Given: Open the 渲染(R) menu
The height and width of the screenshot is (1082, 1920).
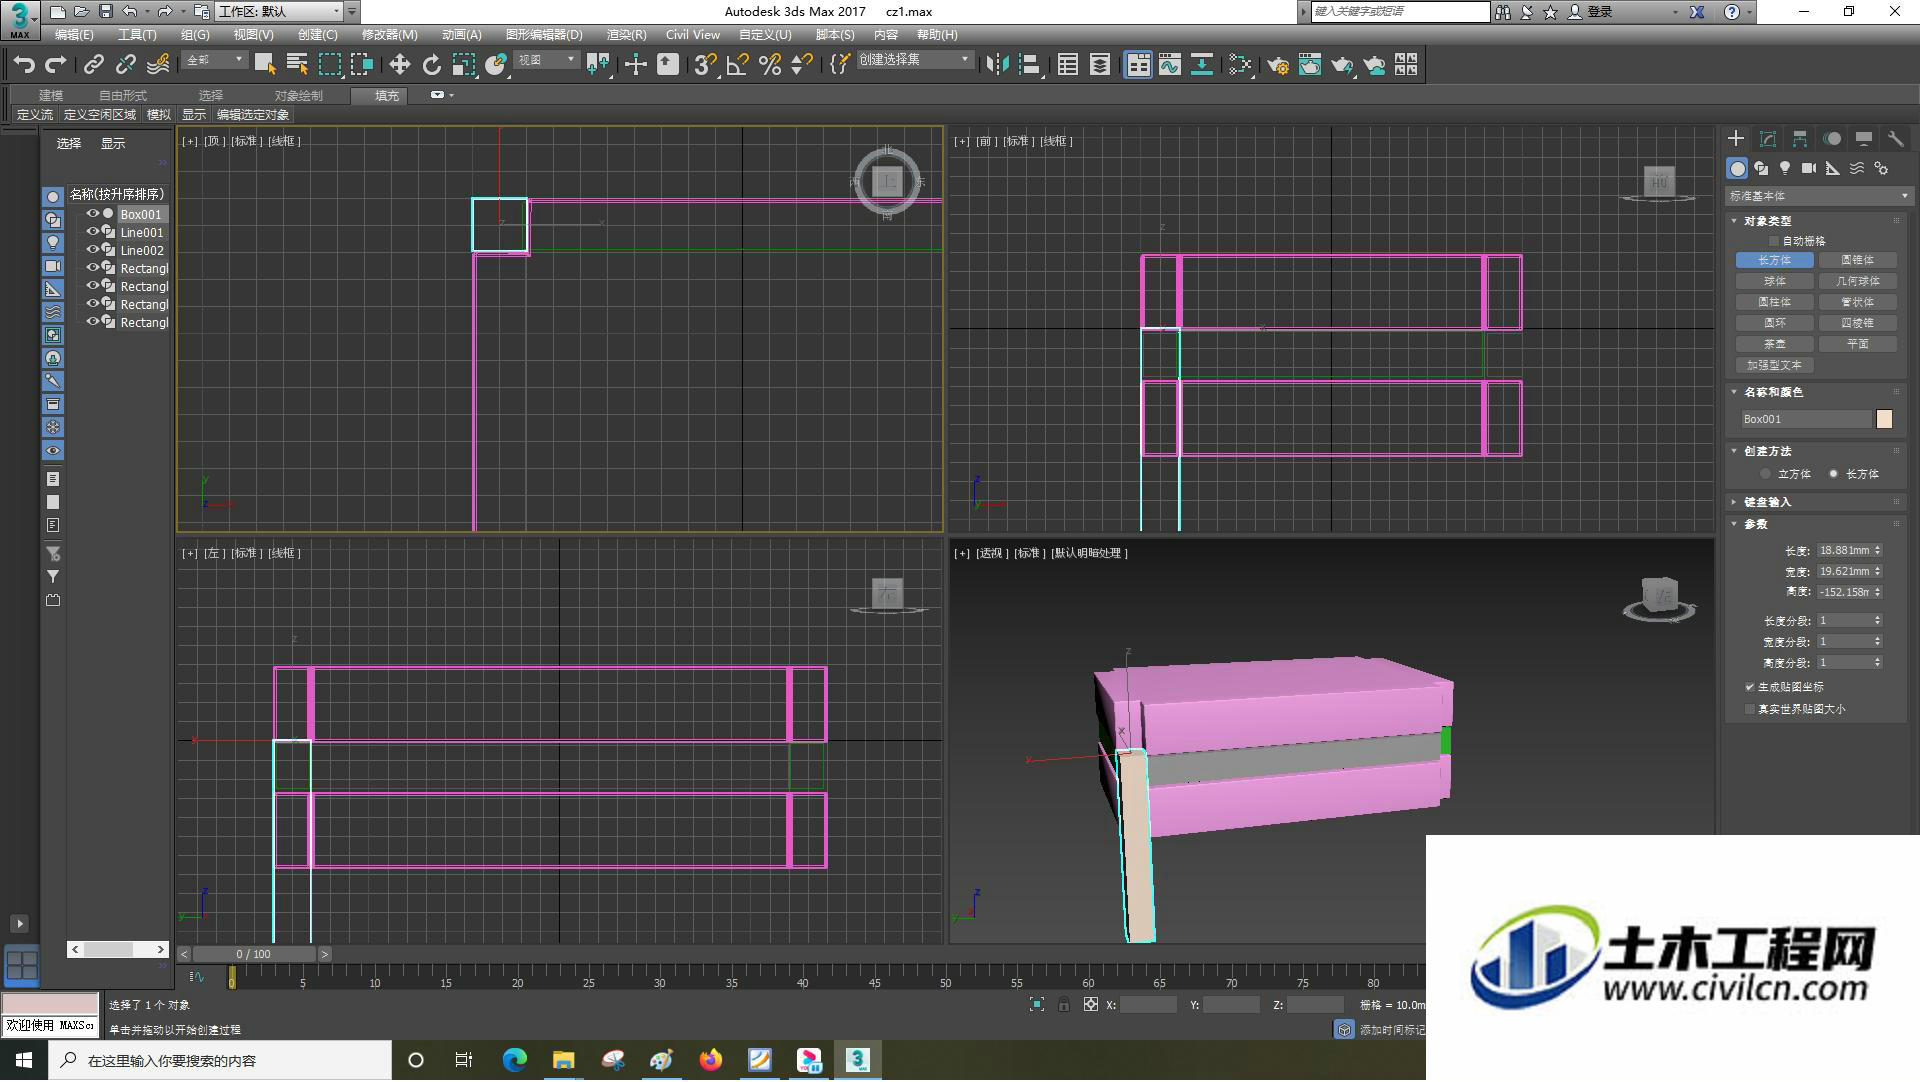Looking at the screenshot, I should (x=627, y=35).
